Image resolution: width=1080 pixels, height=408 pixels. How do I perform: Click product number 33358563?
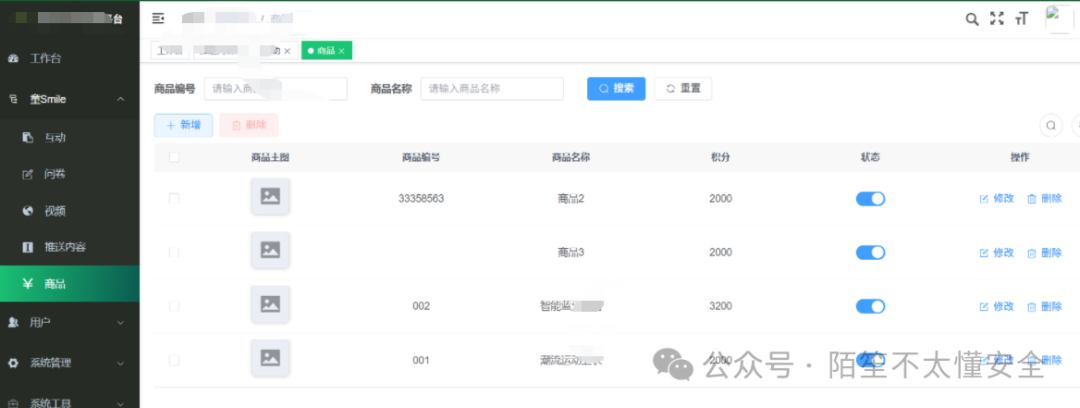click(x=421, y=198)
